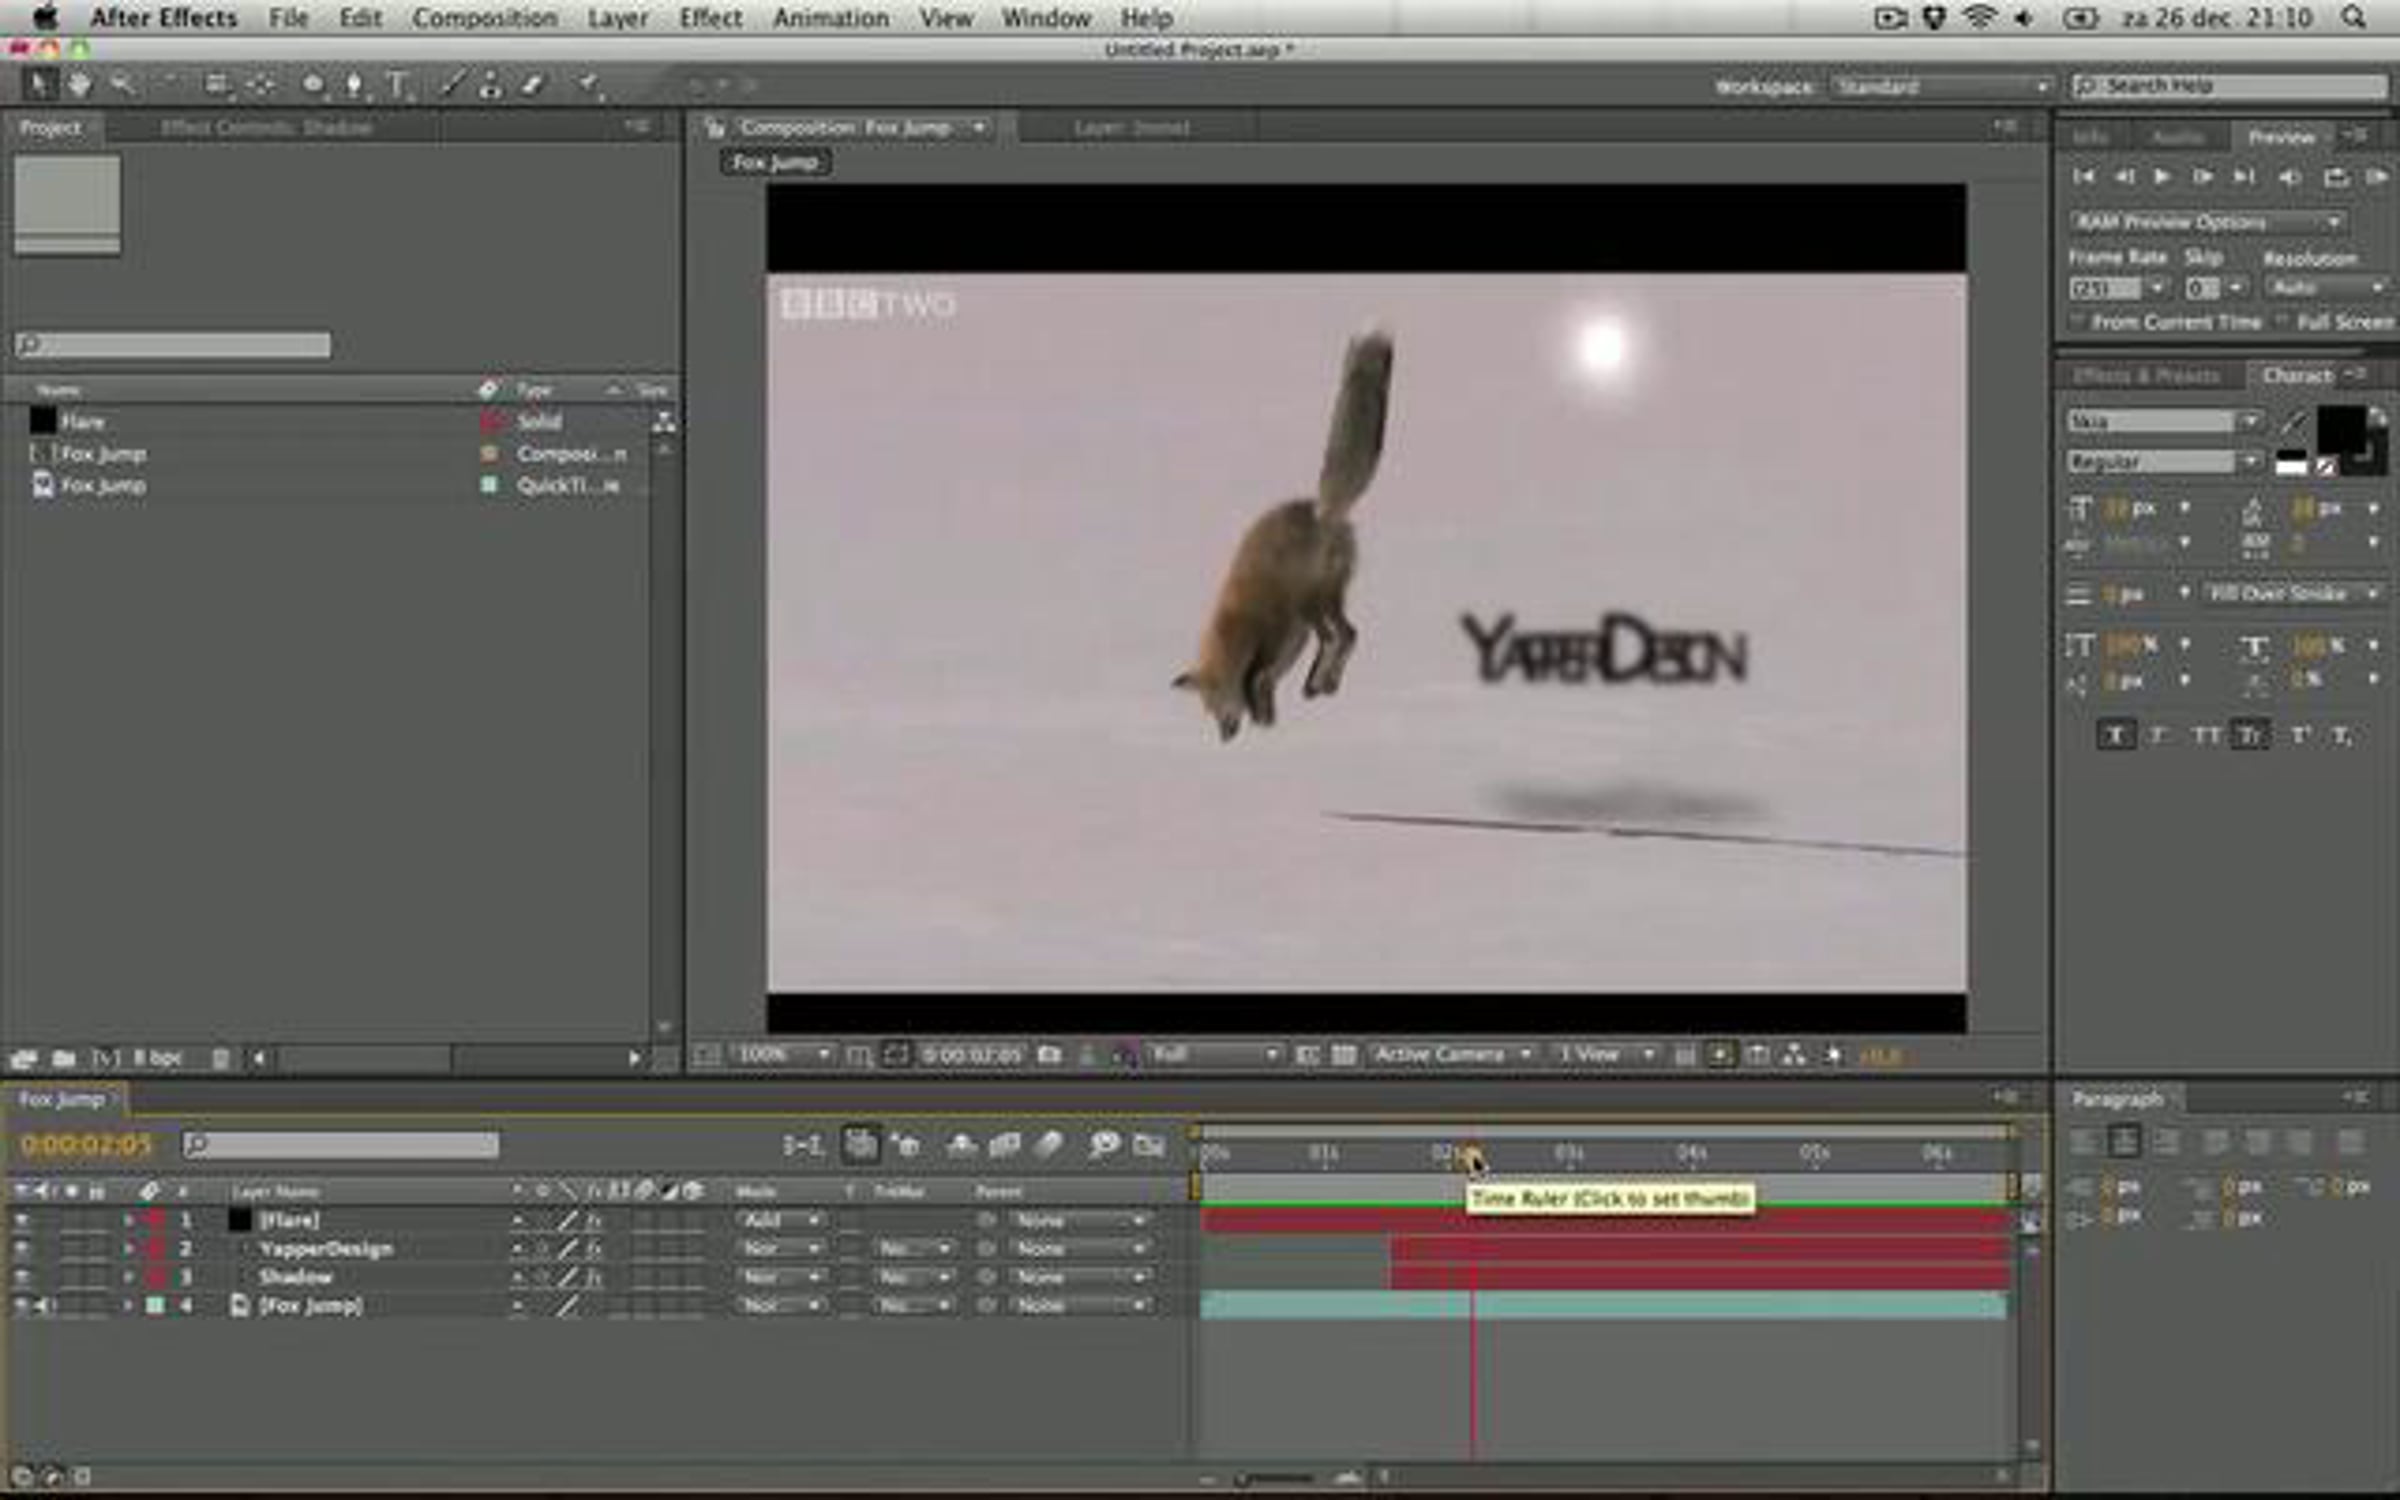2400x1500 pixels.
Task: Switch to the Effect Controls tab
Action: [x=266, y=128]
